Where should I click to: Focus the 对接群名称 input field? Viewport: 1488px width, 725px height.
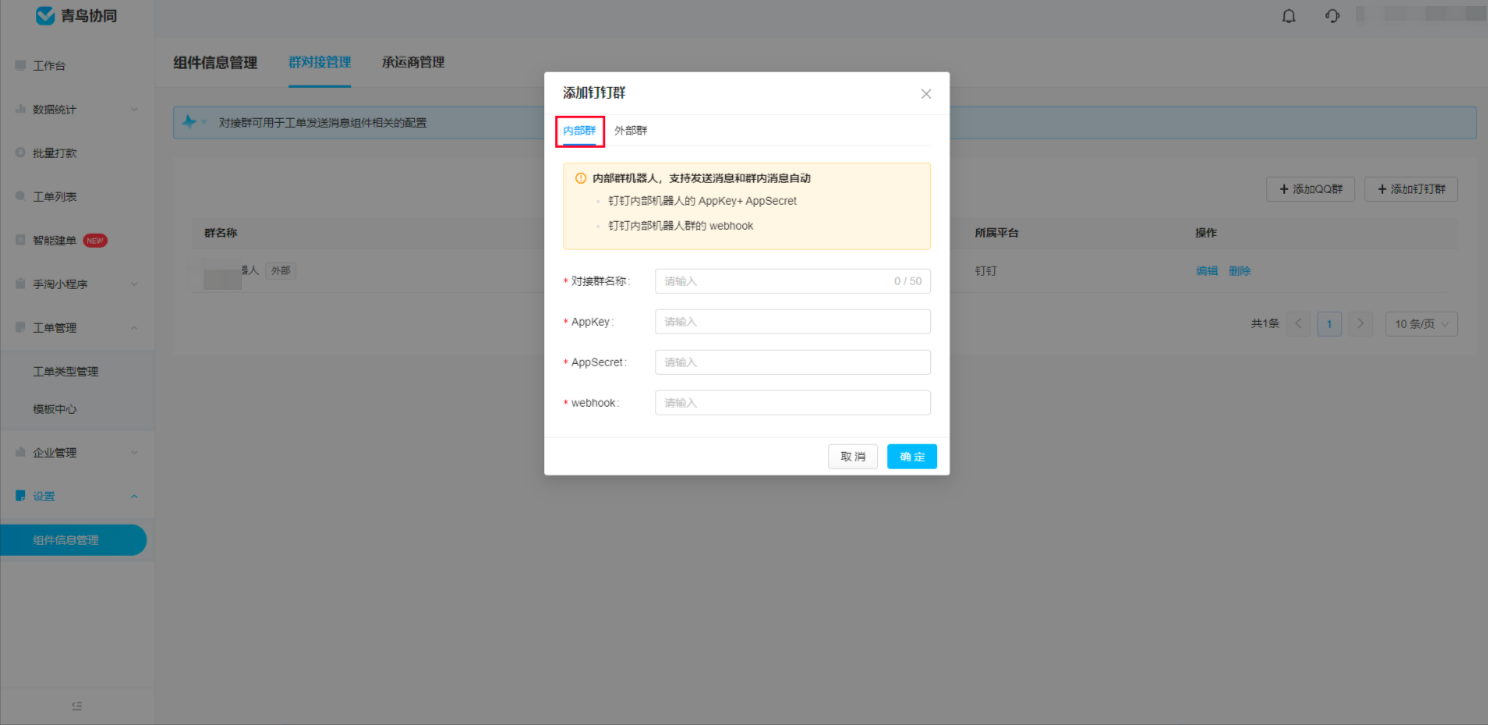pos(793,281)
